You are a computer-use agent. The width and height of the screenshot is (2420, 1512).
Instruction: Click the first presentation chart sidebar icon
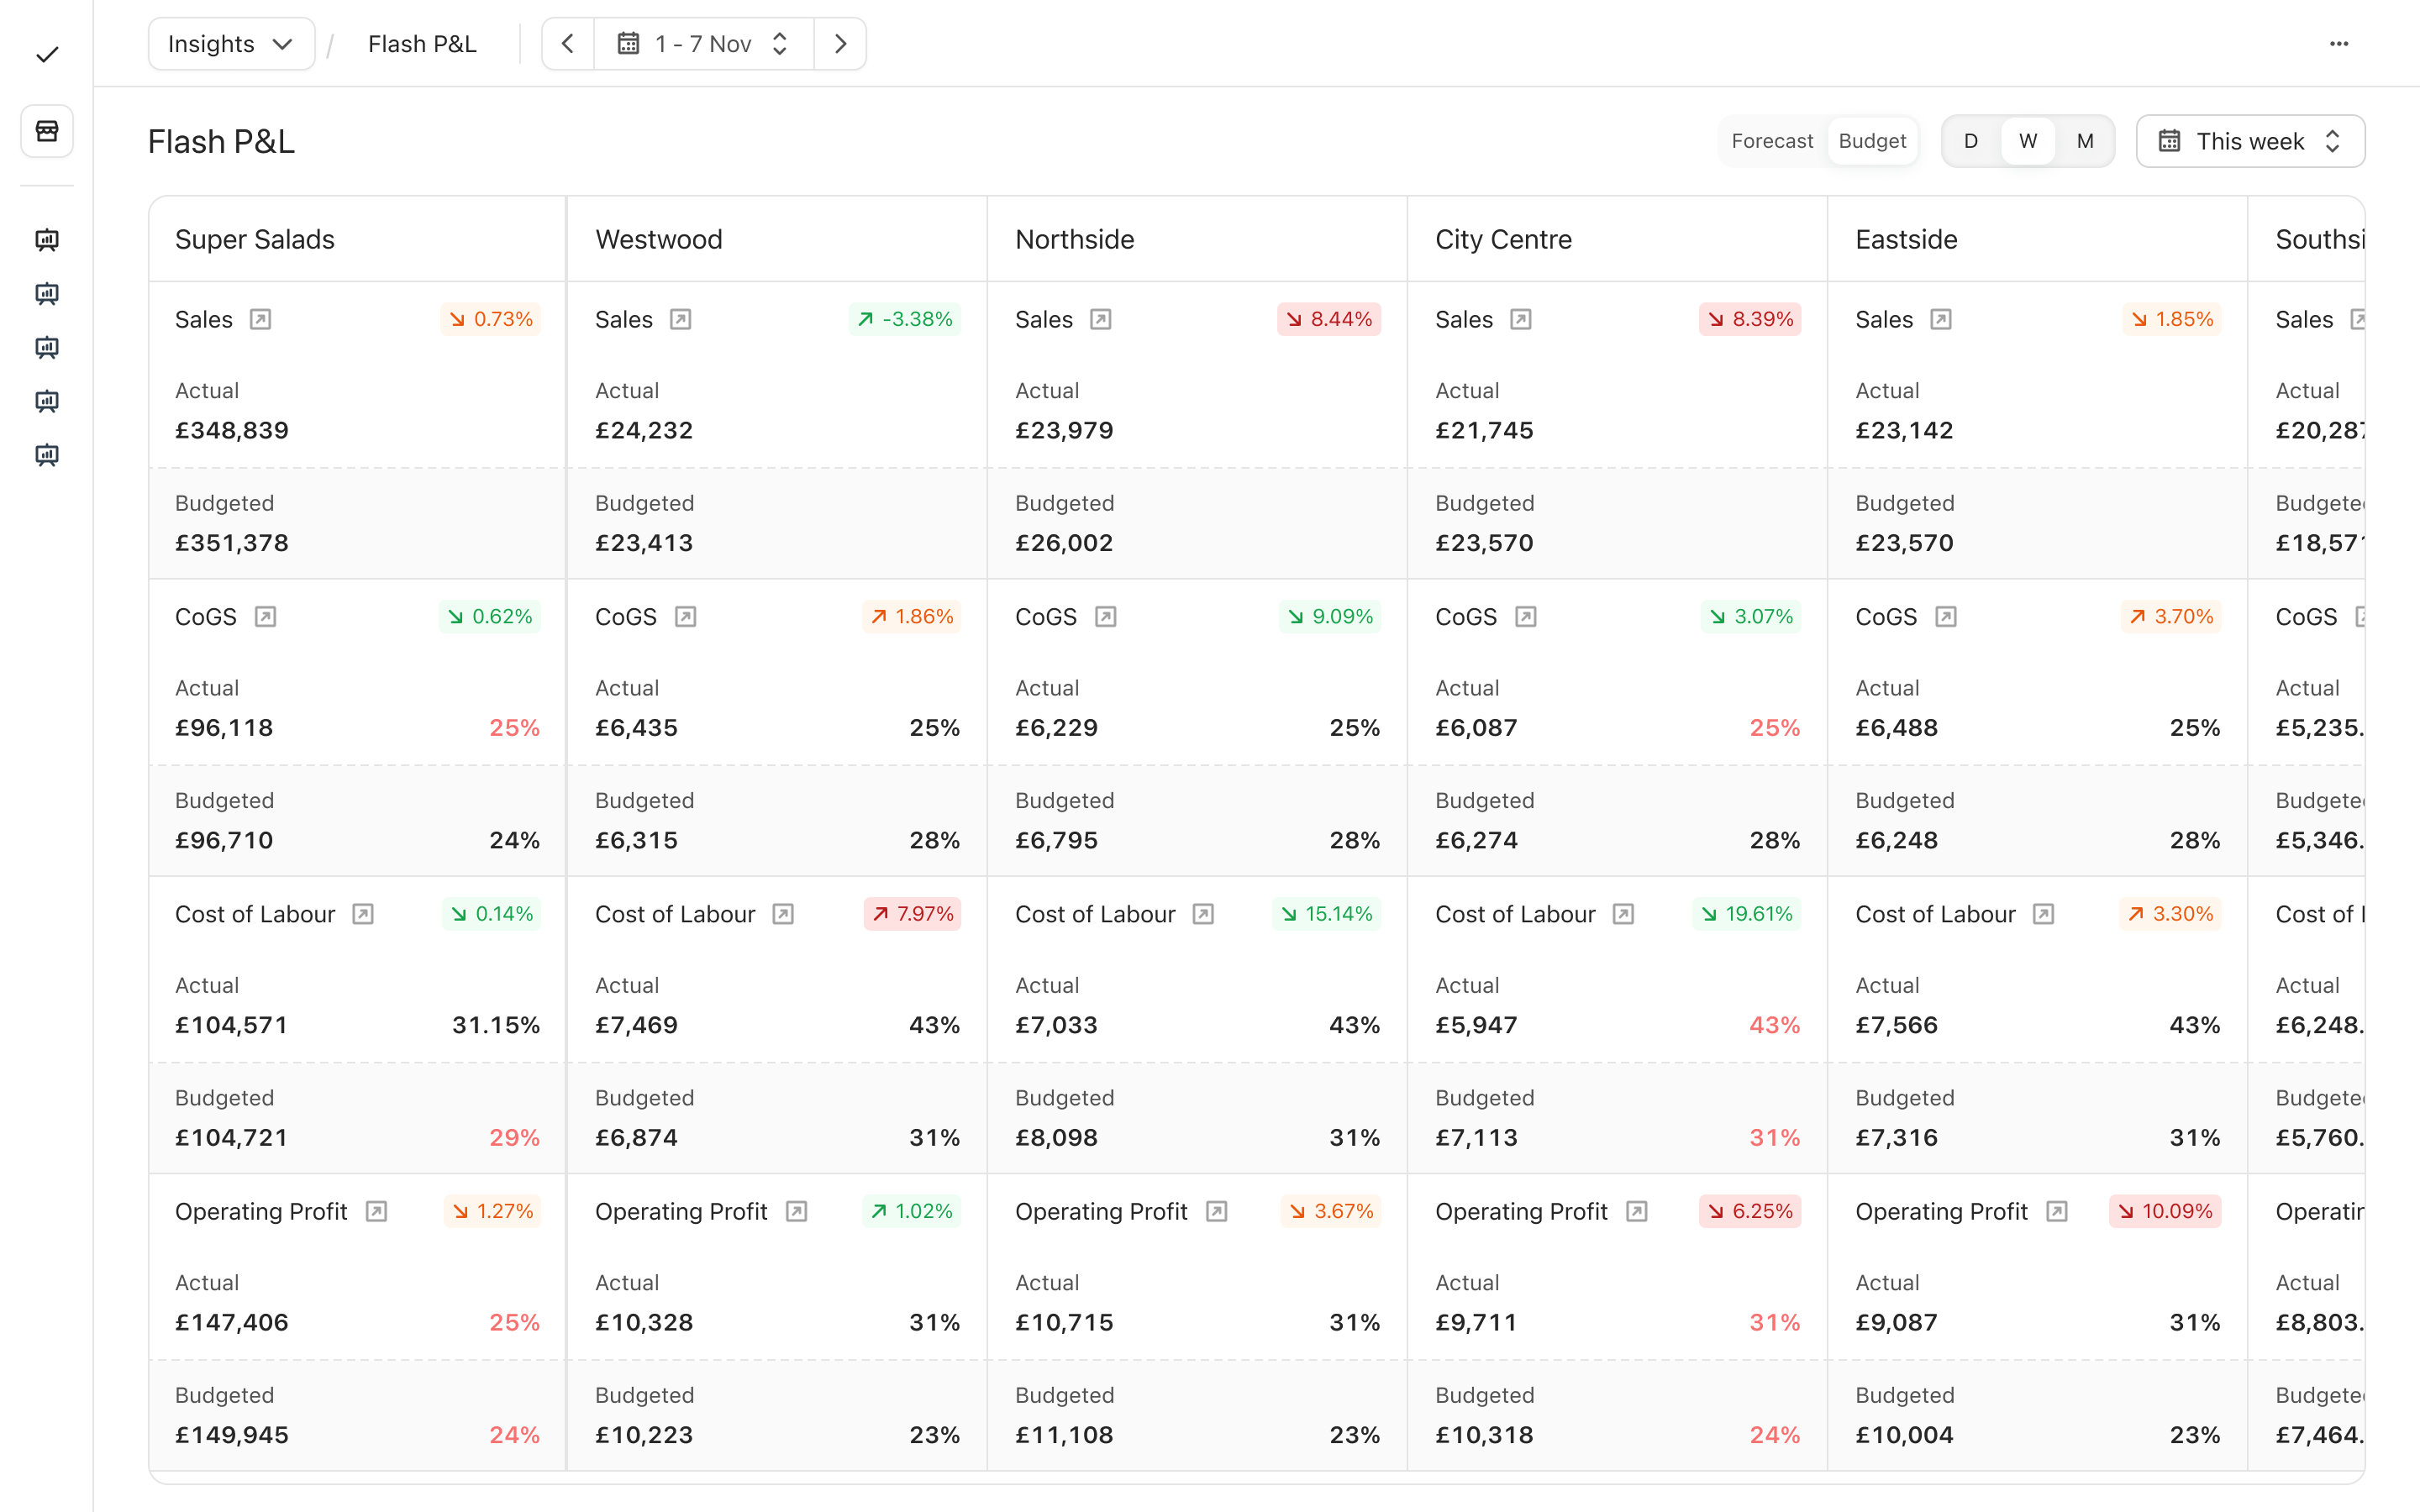47,239
